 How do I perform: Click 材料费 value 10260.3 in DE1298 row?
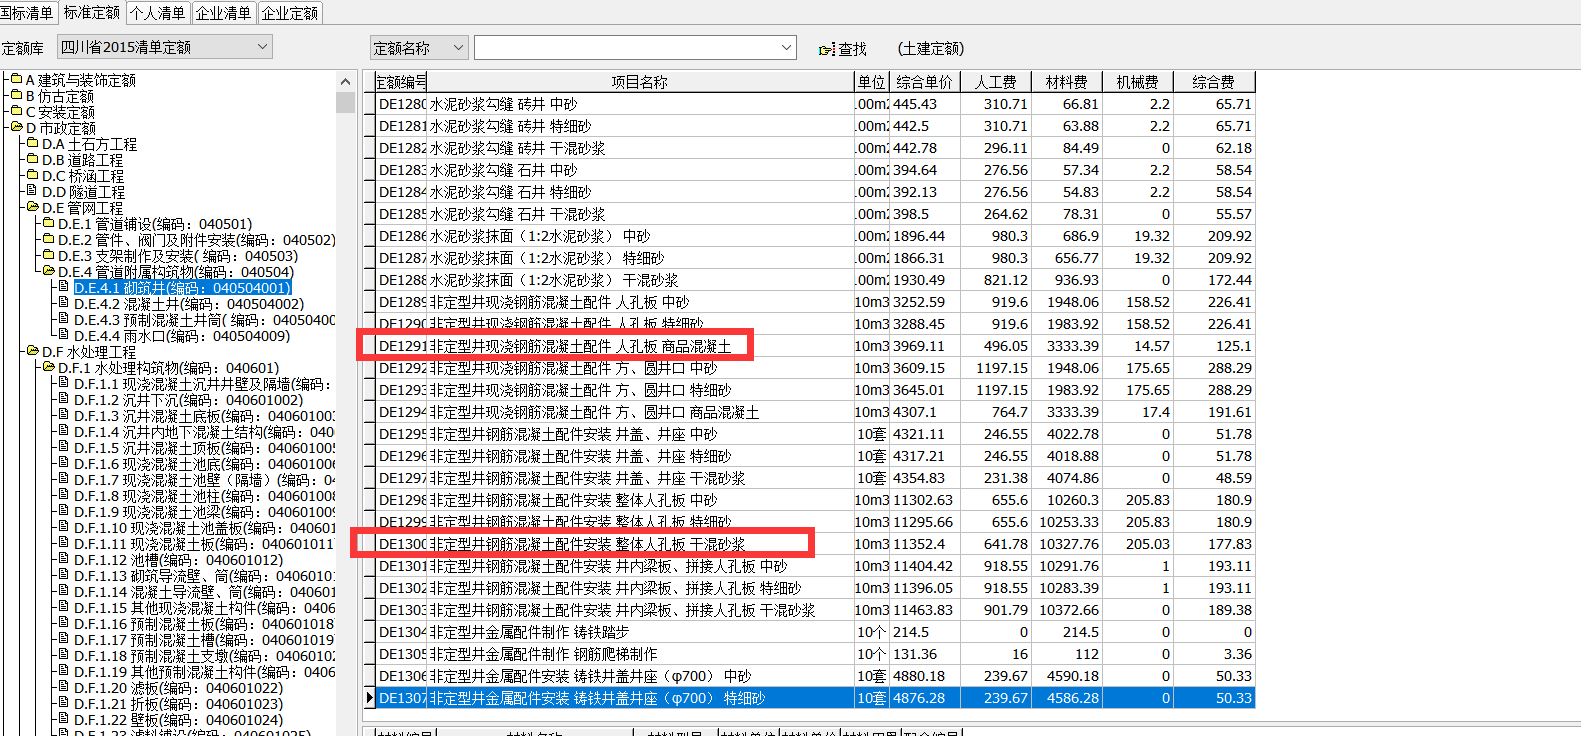point(1067,500)
